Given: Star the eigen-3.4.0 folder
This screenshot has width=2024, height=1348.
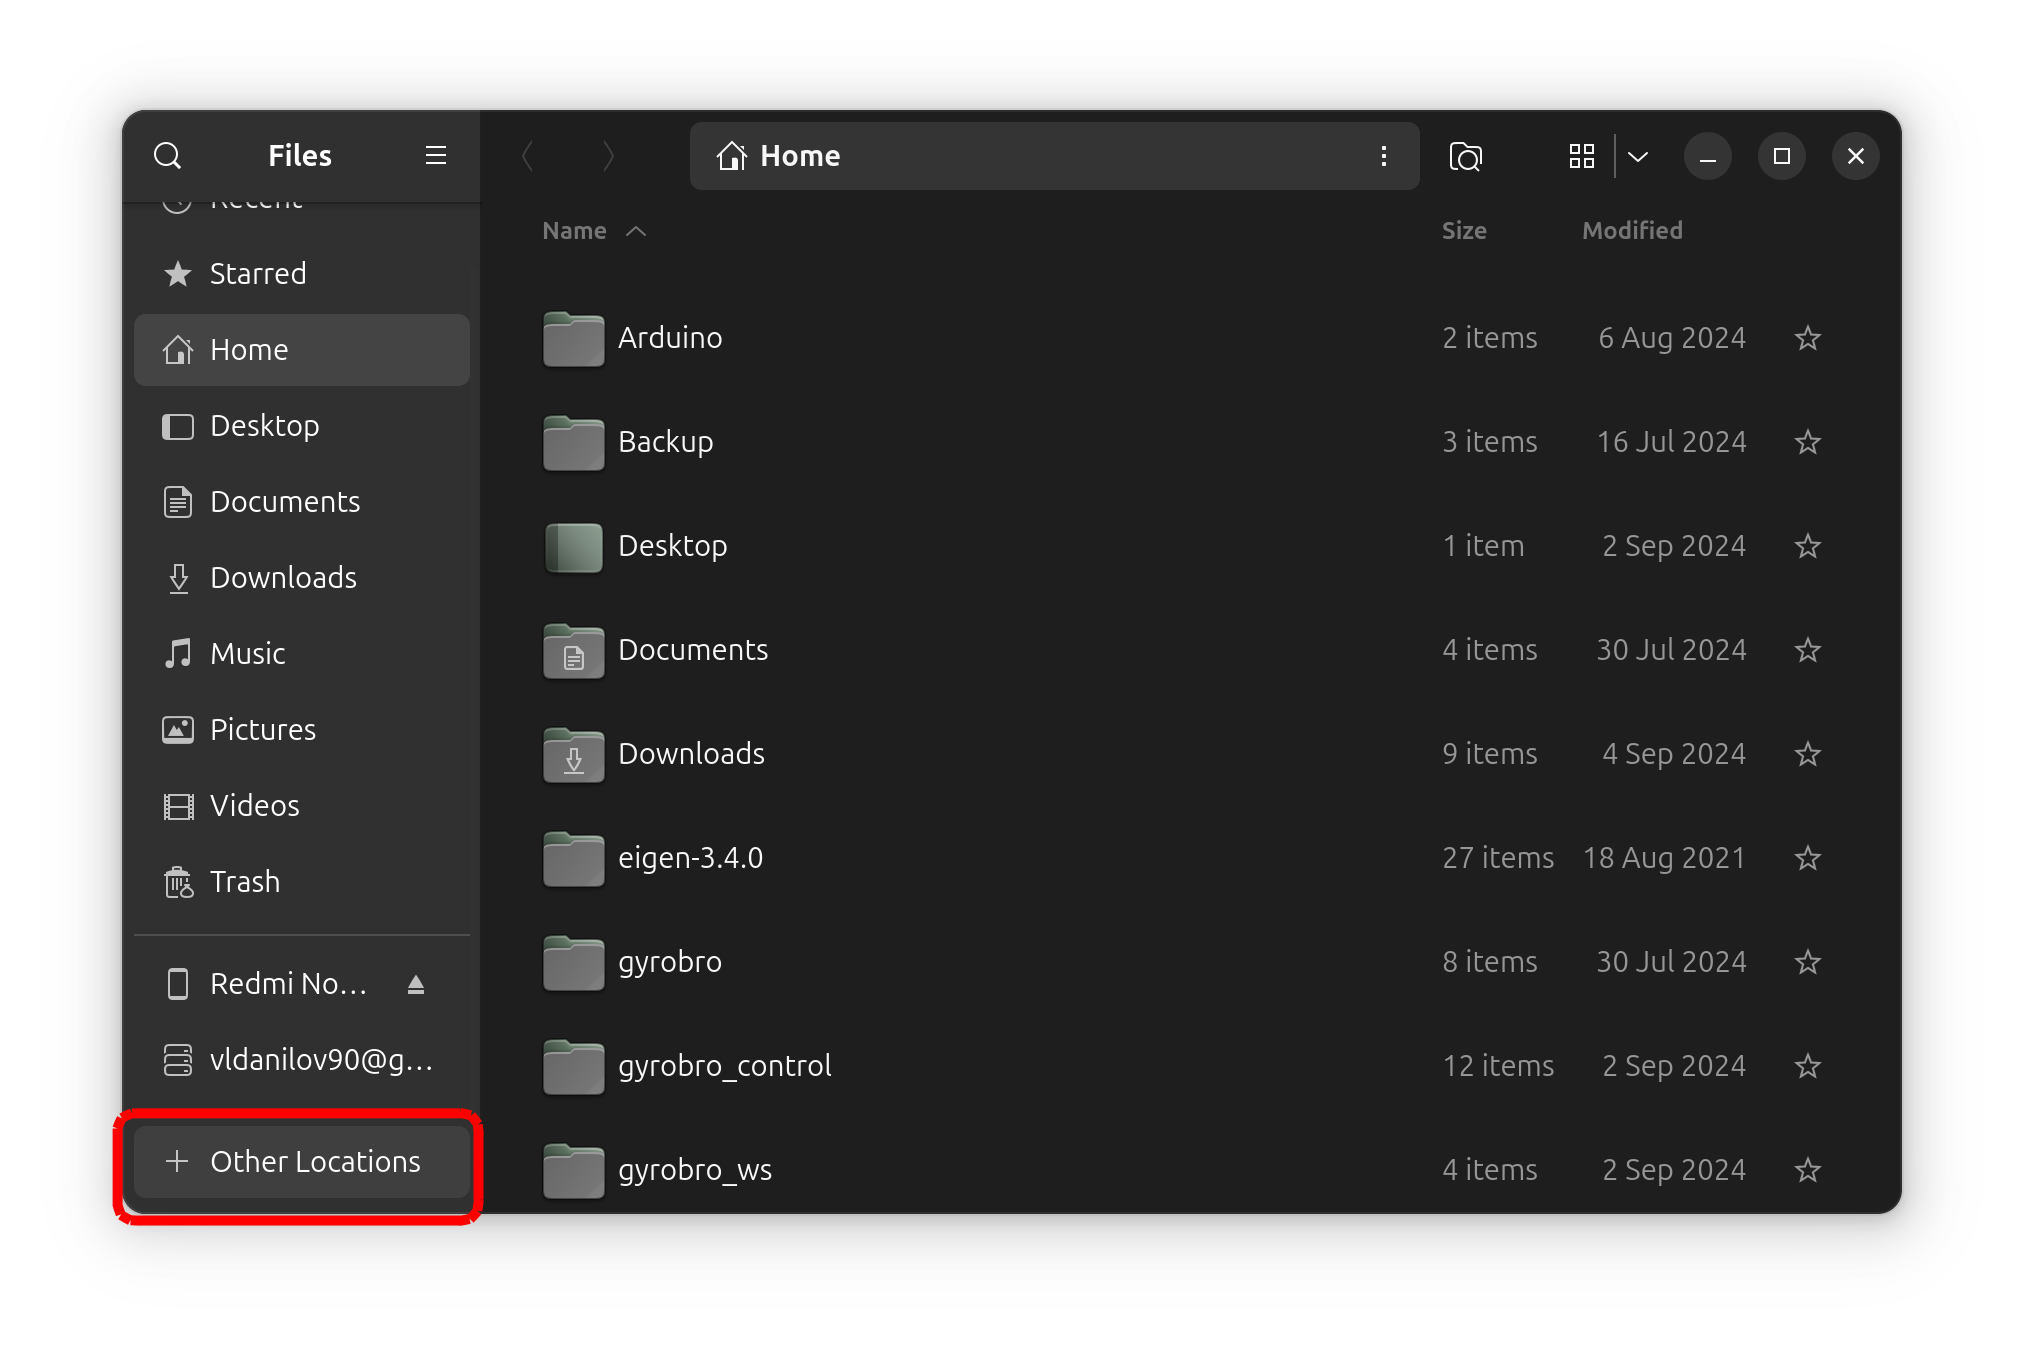Looking at the screenshot, I should point(1807,858).
